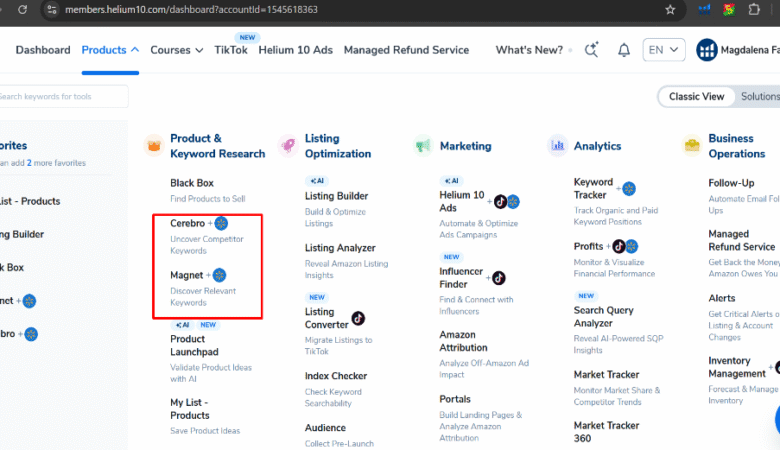The width and height of the screenshot is (780, 450).
Task: Open the Alerts tool
Action: point(722,298)
